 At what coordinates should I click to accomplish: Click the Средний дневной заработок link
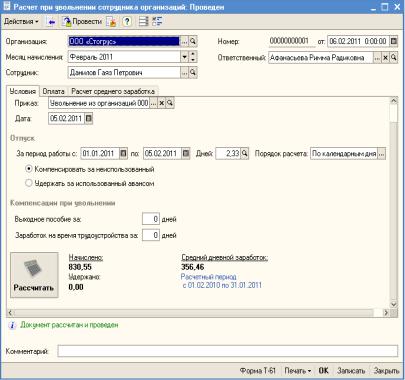(x=224, y=257)
